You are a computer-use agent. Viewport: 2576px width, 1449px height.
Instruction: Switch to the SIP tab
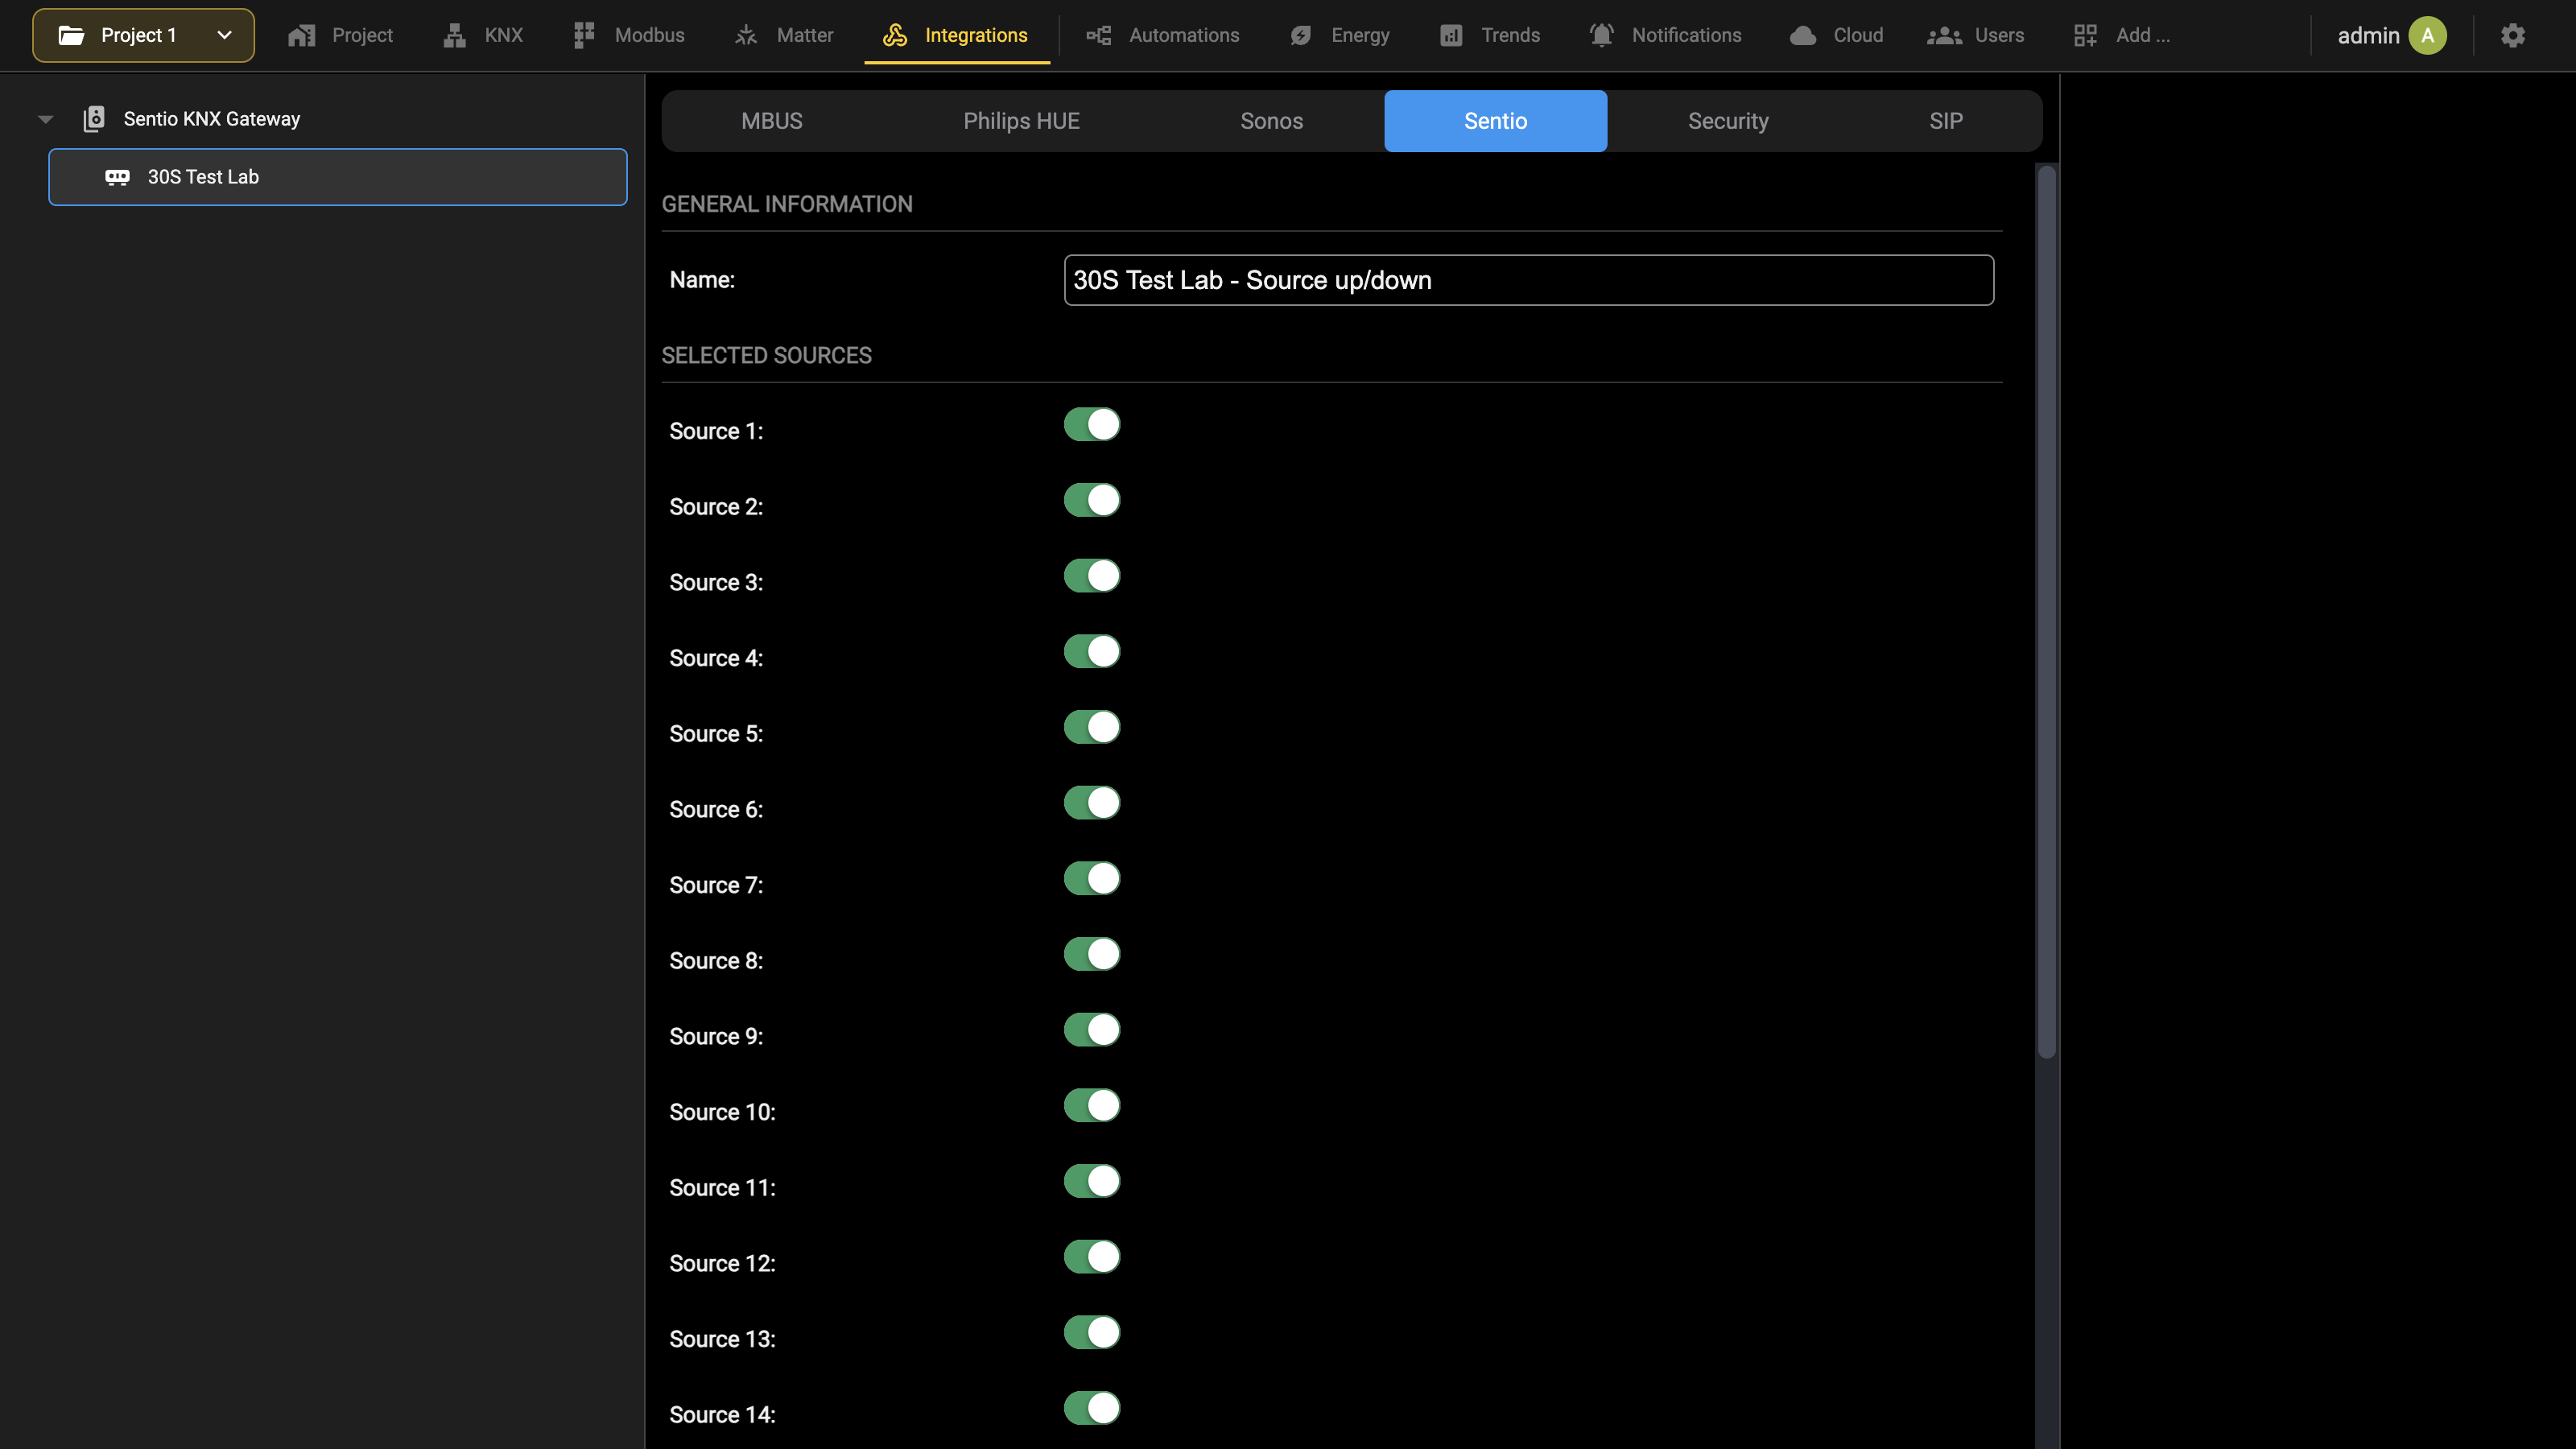pyautogui.click(x=1945, y=121)
